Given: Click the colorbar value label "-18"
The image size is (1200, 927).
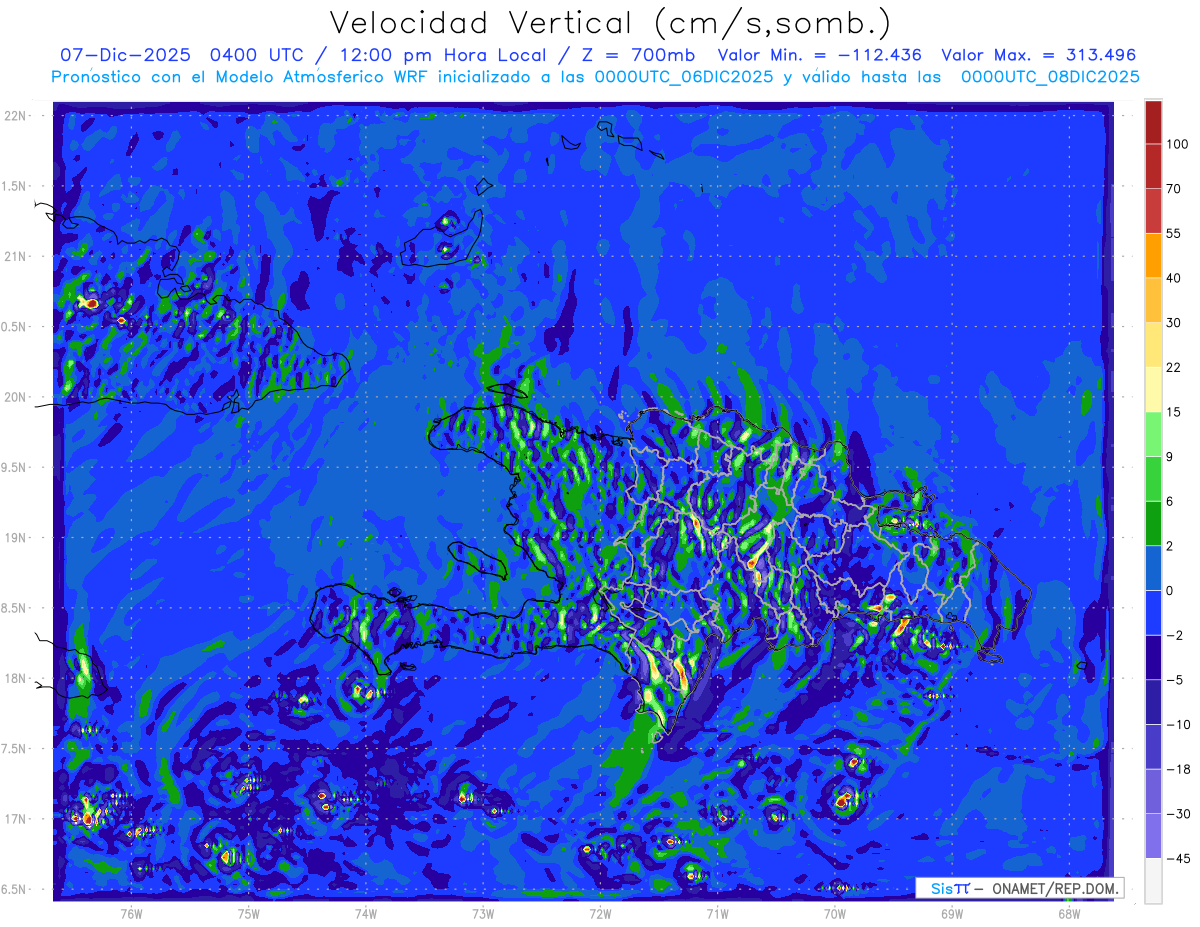Looking at the screenshot, I should point(1177,769).
